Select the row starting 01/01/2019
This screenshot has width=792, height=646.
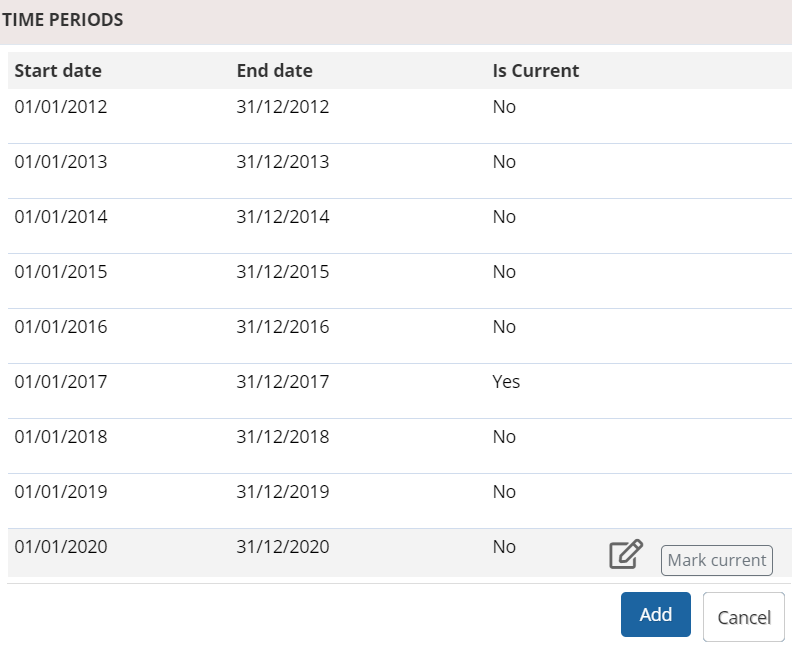point(60,492)
